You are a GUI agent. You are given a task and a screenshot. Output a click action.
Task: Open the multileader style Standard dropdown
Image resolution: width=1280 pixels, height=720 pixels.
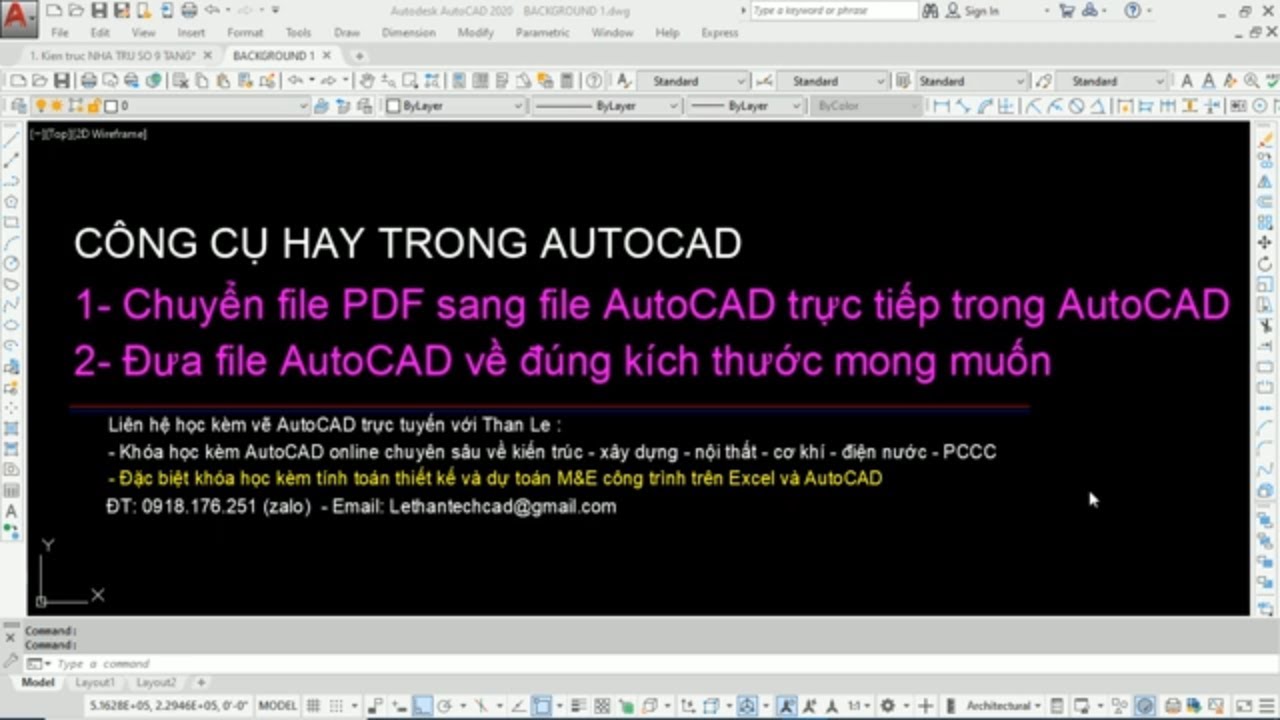(x=1111, y=81)
